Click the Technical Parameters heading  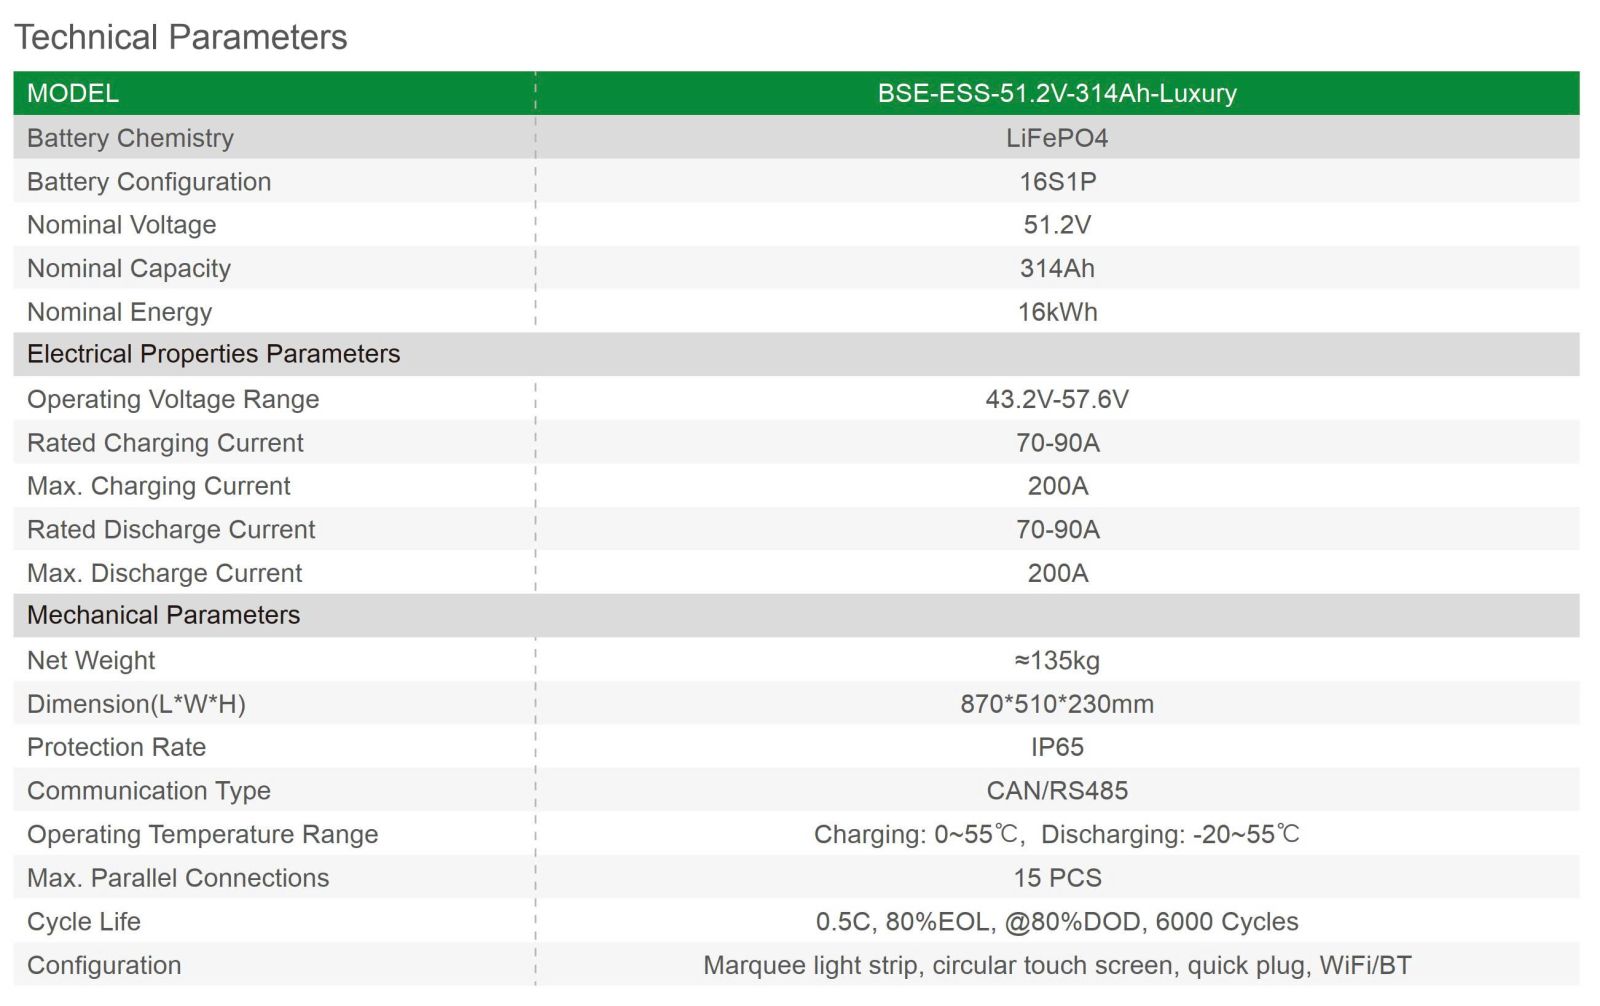[x=181, y=37]
